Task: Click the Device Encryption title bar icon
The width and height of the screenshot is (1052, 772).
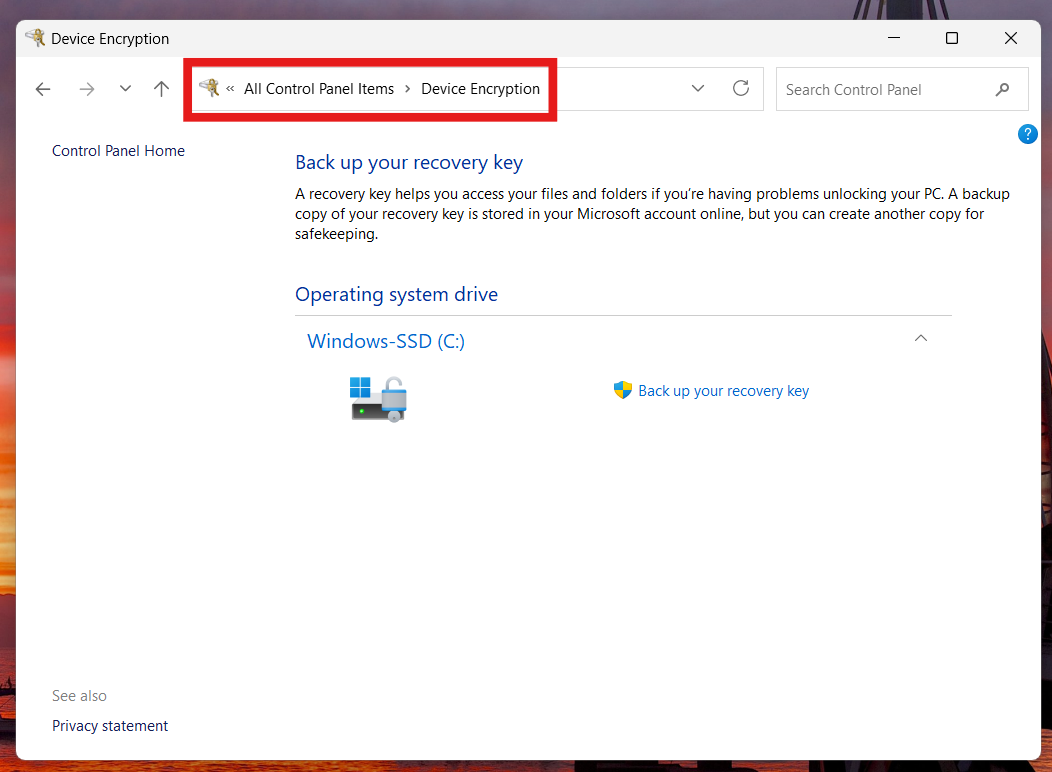Action: (36, 38)
